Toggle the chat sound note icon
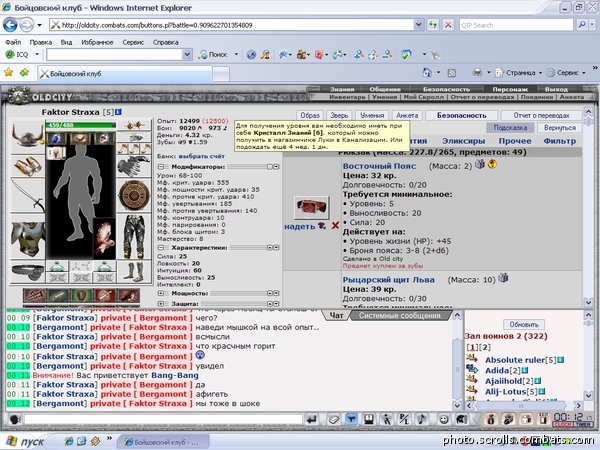Screen dimensions: 600x450 pos(422,420)
